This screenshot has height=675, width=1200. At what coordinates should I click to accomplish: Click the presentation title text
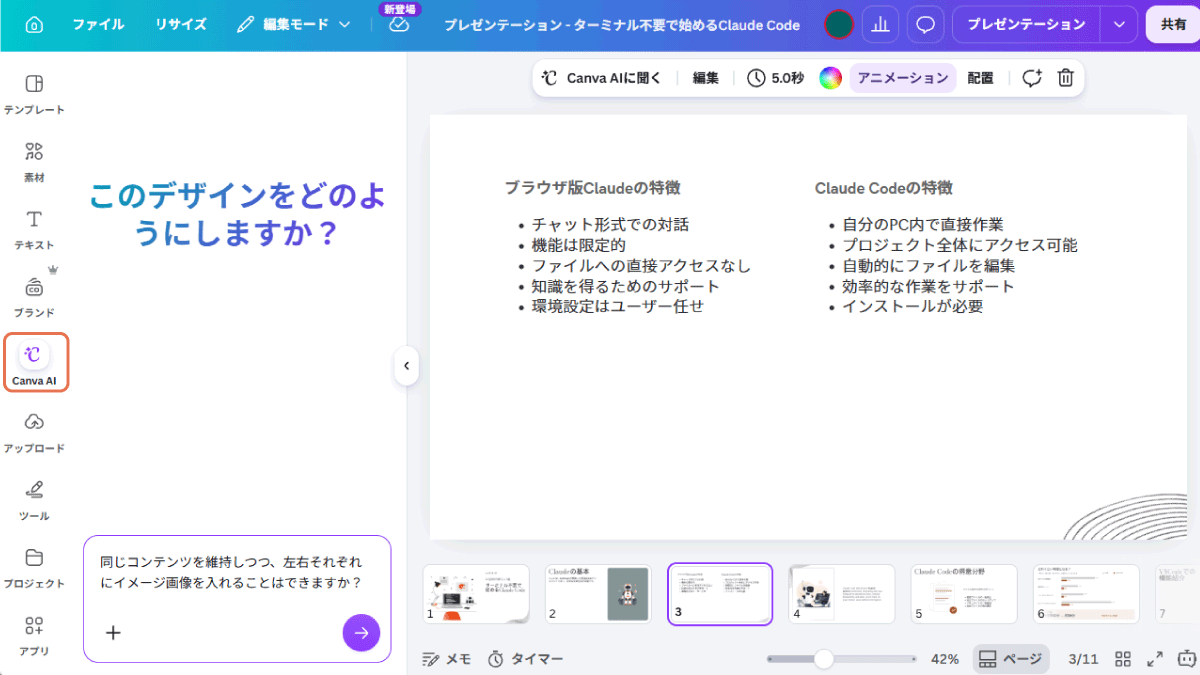click(622, 25)
